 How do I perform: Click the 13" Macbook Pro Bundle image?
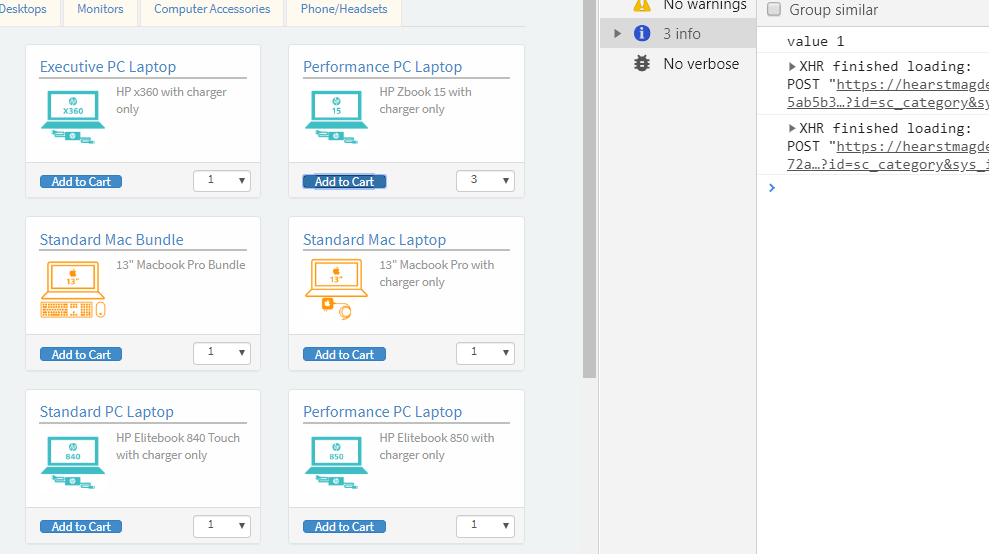(73, 290)
